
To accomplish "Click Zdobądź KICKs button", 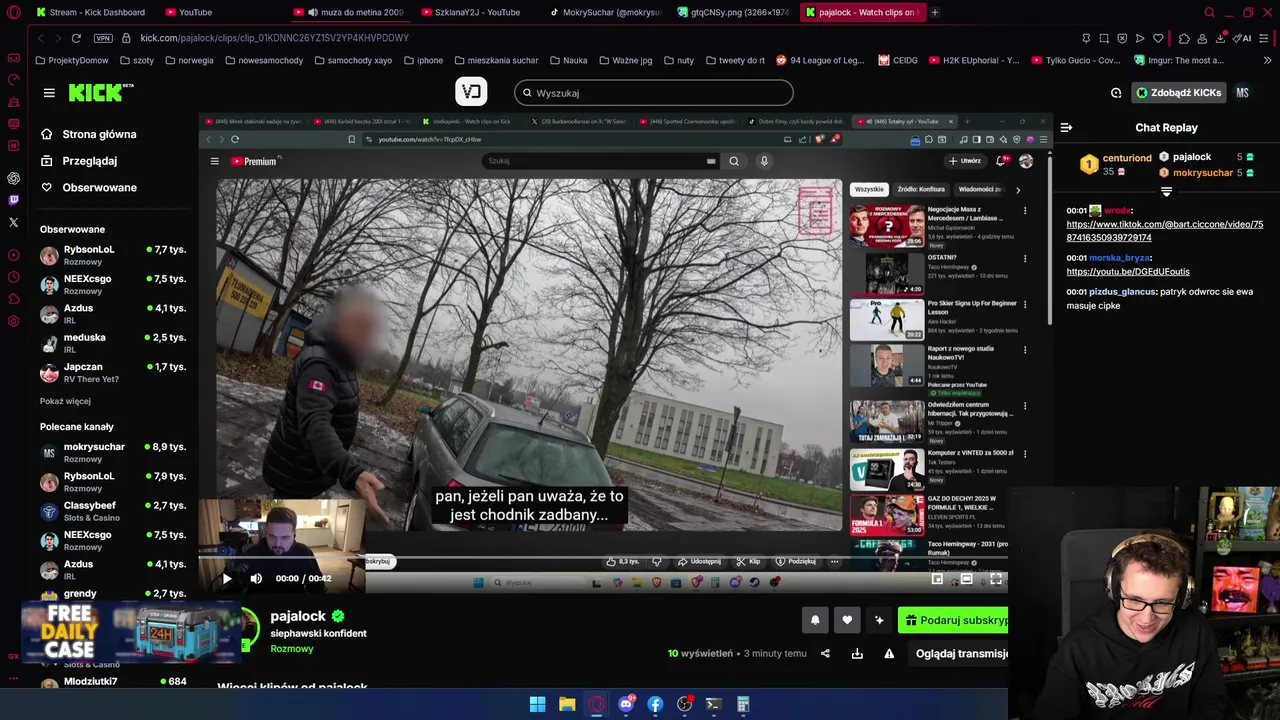I will [1178, 93].
